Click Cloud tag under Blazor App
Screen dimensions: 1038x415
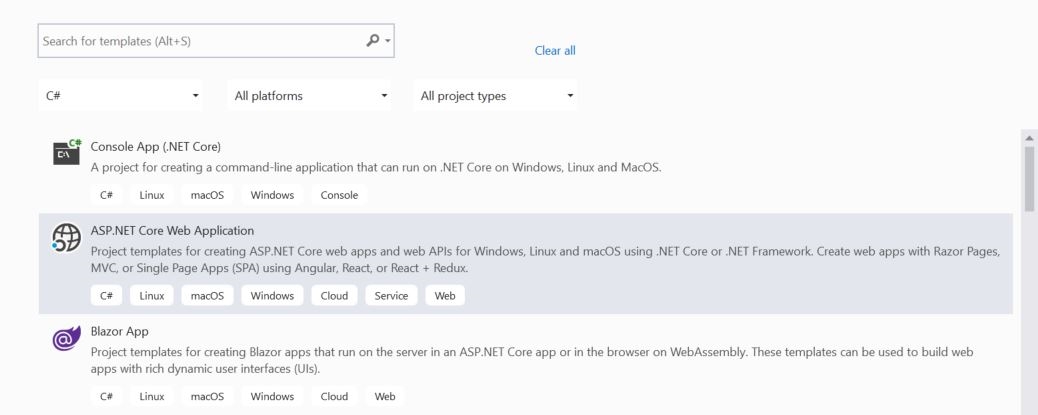334,396
